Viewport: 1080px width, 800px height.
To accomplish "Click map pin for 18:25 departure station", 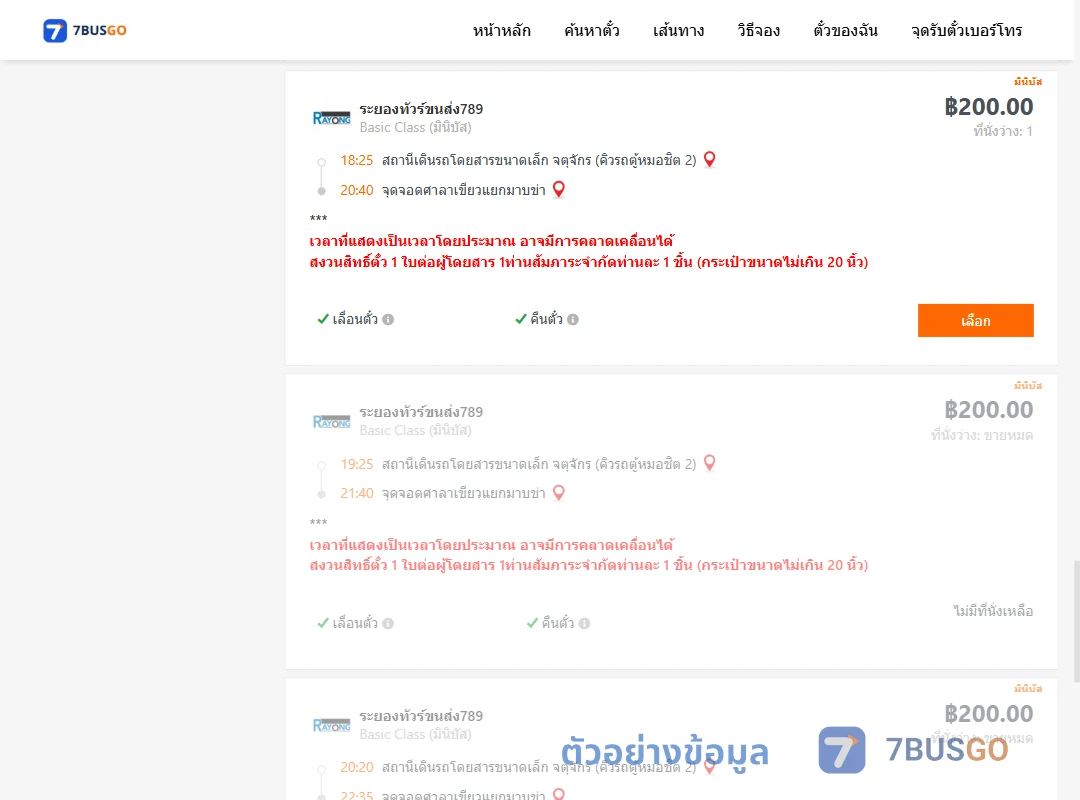I will click(709, 160).
